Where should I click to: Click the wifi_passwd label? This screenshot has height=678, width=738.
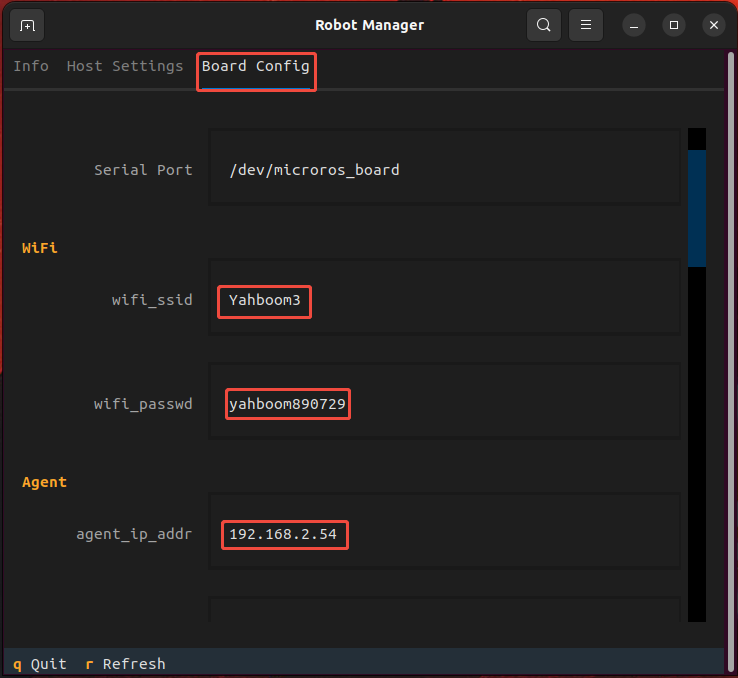pyautogui.click(x=143, y=404)
